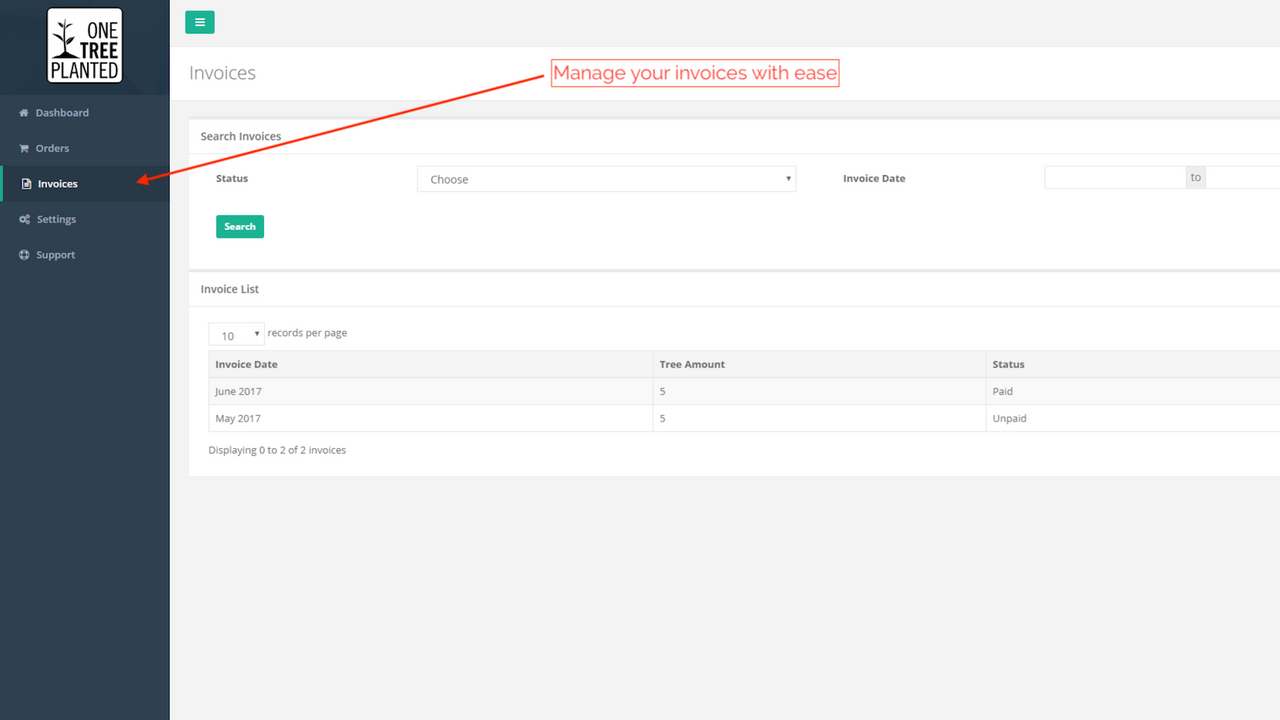Select the June 2017 invoice row
Image resolution: width=1280 pixels, height=720 pixels.
430,391
